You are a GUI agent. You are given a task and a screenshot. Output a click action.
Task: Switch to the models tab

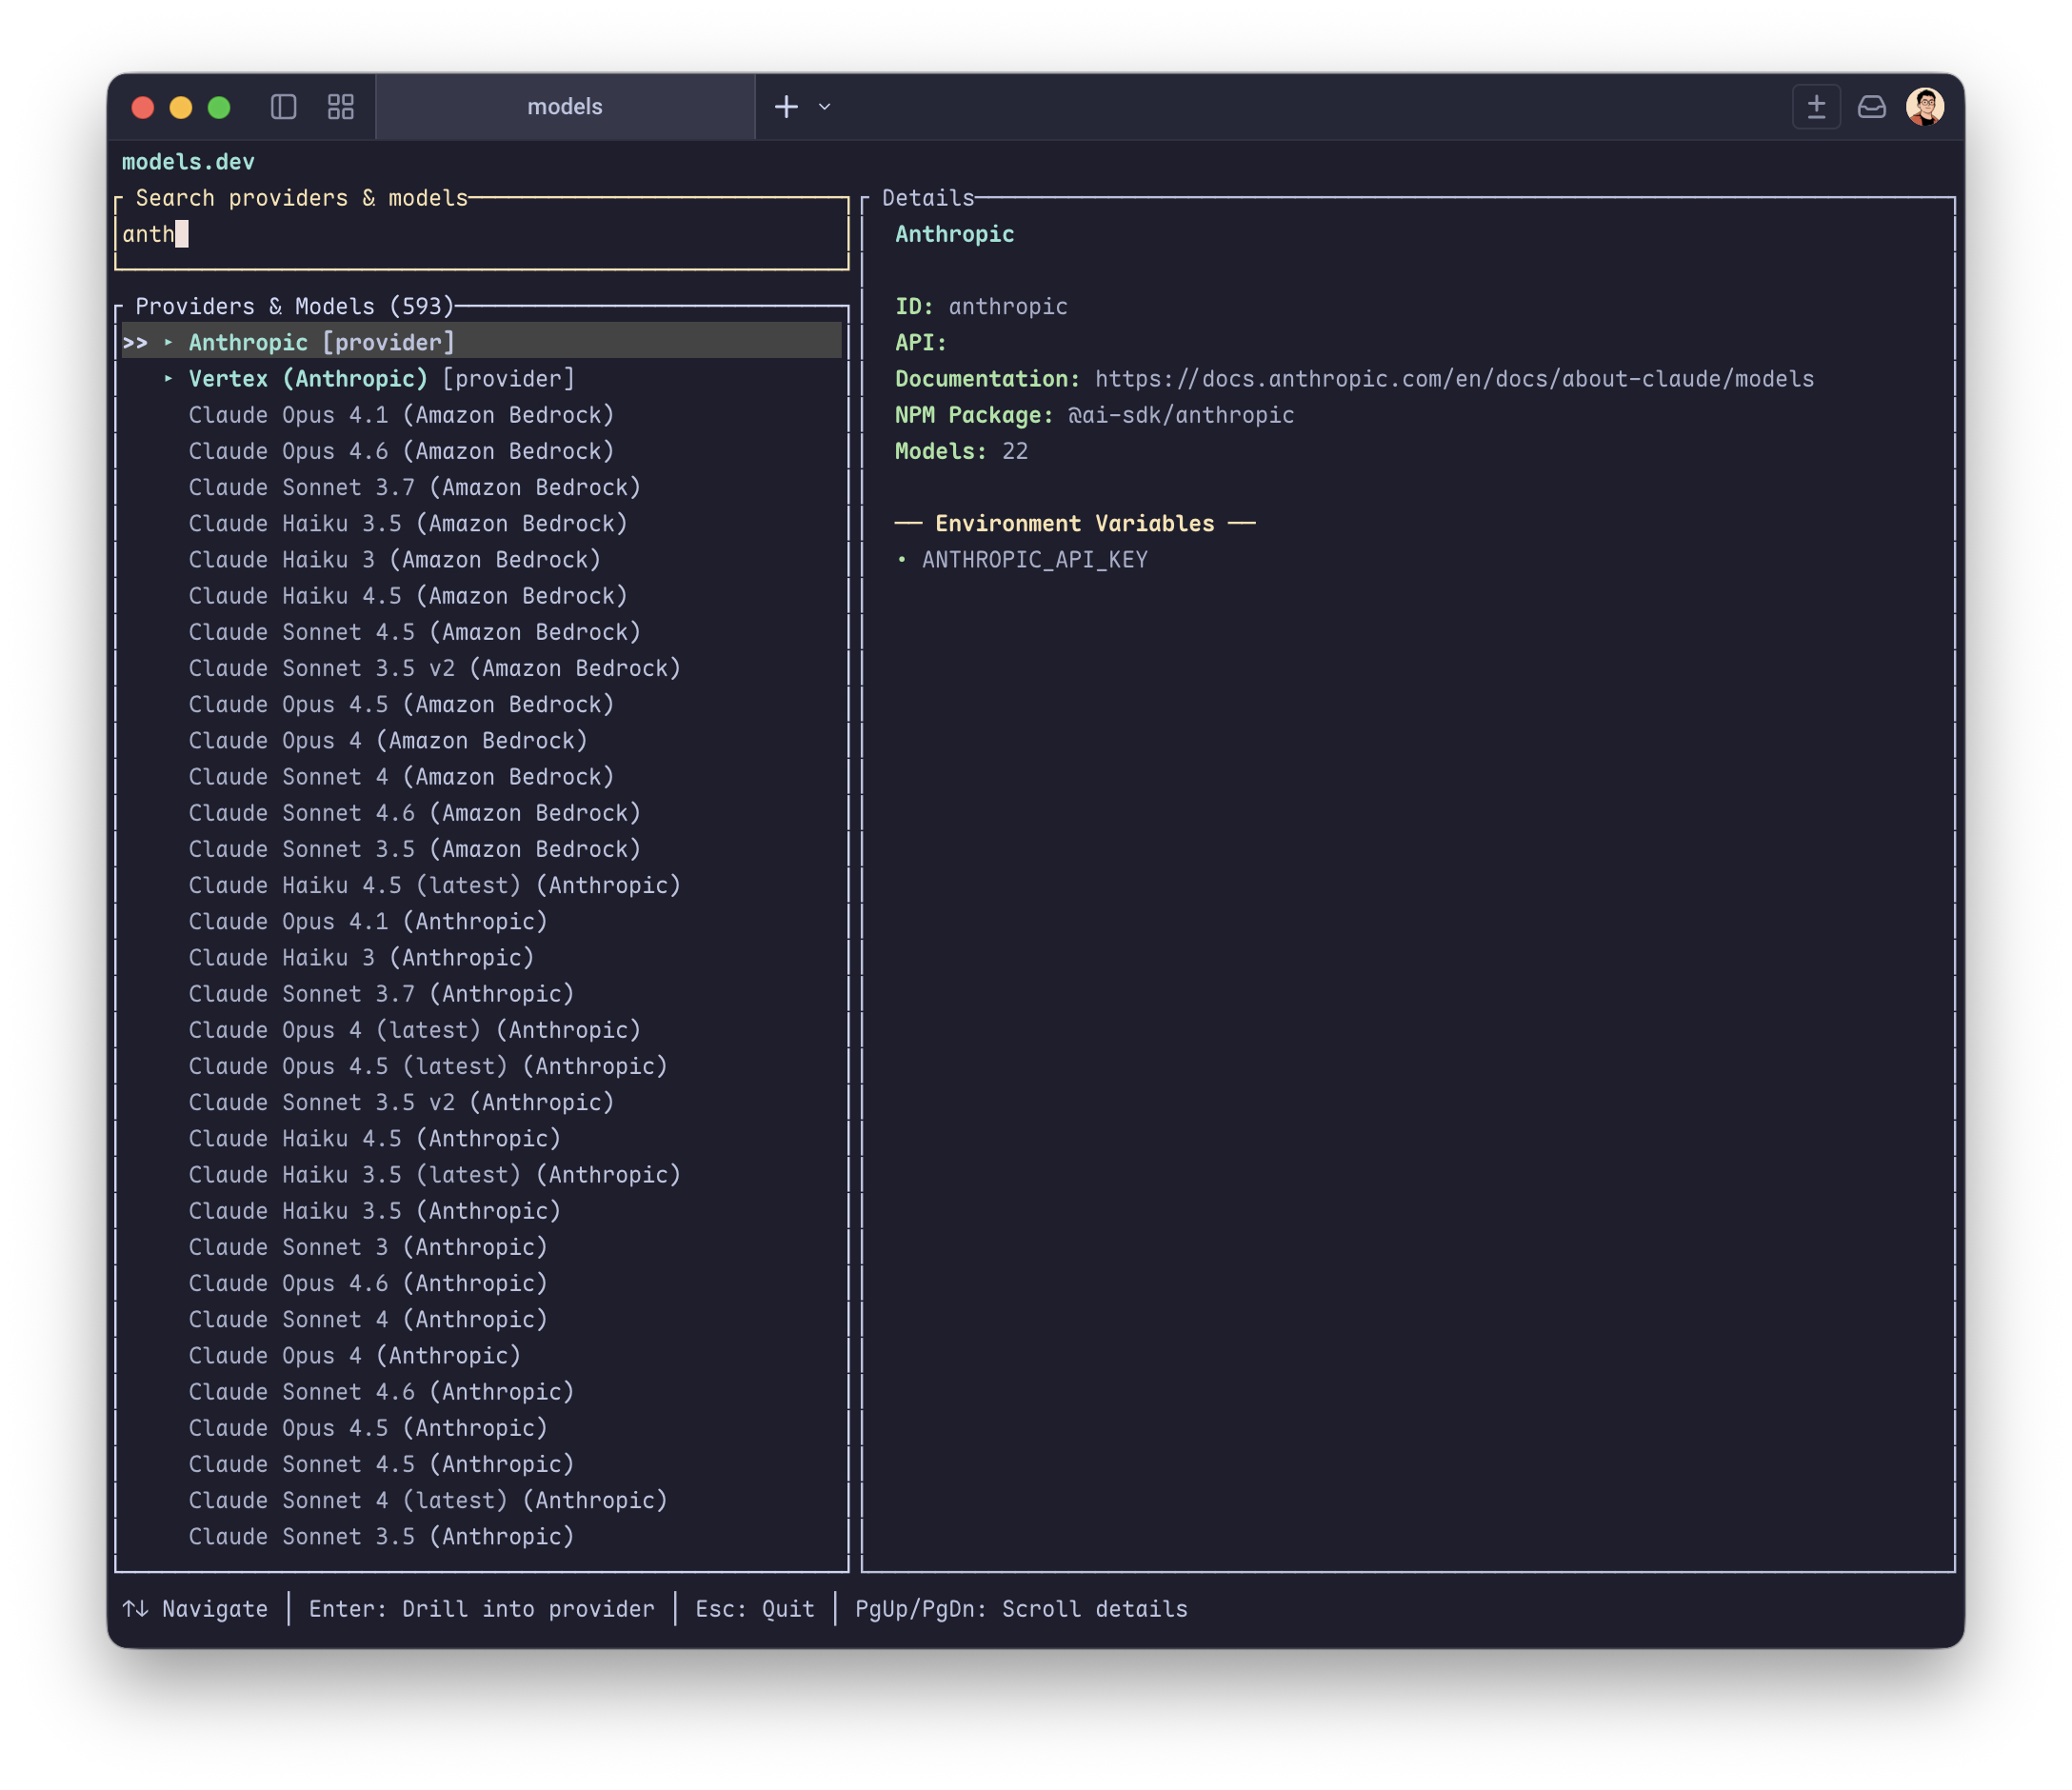[565, 107]
